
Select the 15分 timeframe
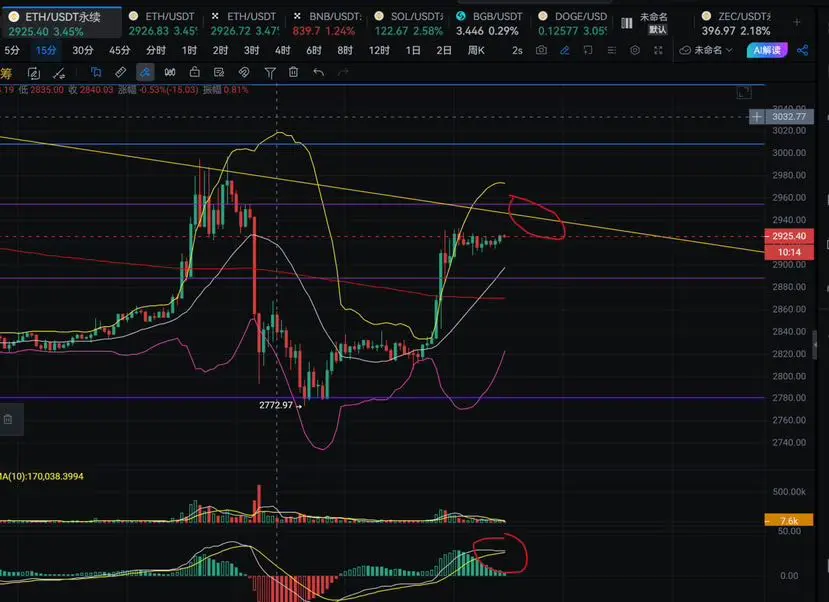[46, 50]
